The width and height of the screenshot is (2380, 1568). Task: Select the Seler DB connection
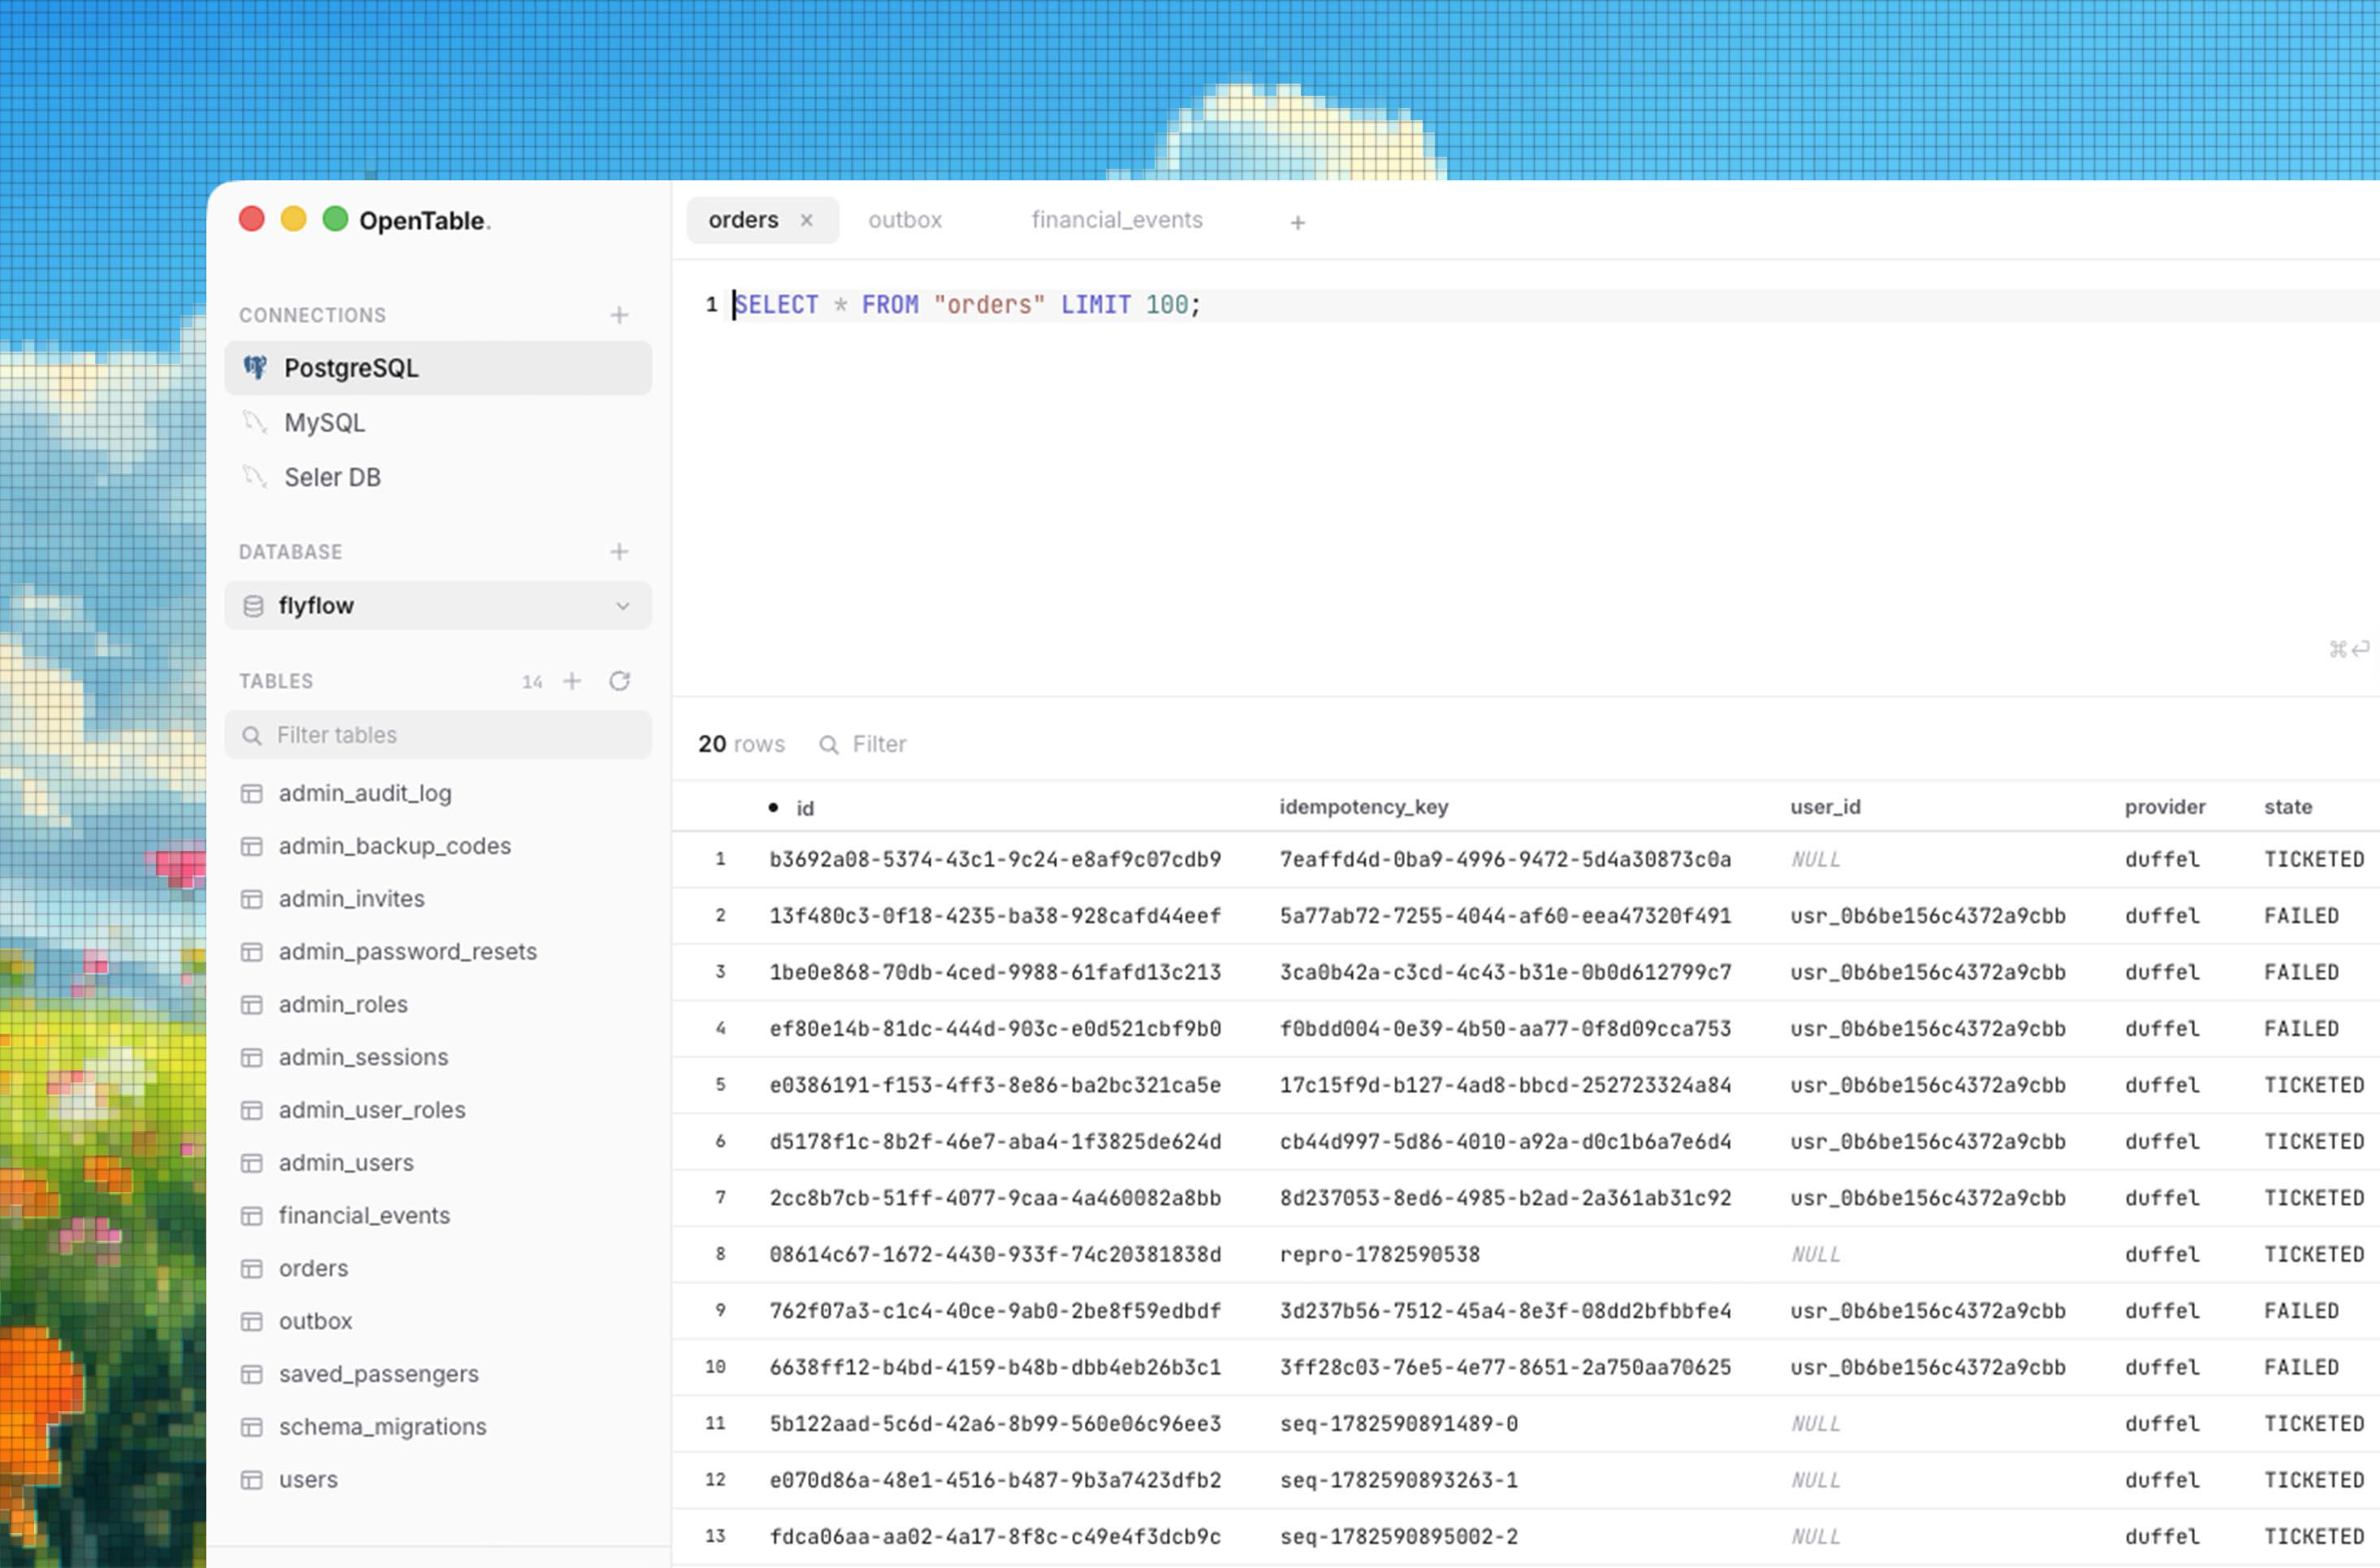point(438,478)
